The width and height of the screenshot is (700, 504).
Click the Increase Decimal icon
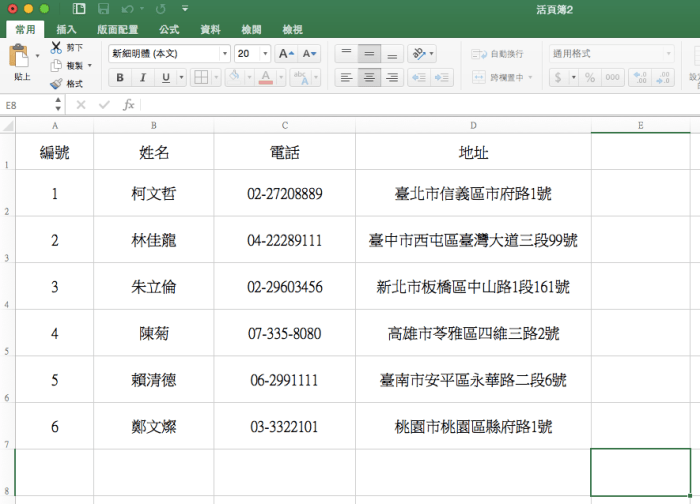click(x=640, y=78)
